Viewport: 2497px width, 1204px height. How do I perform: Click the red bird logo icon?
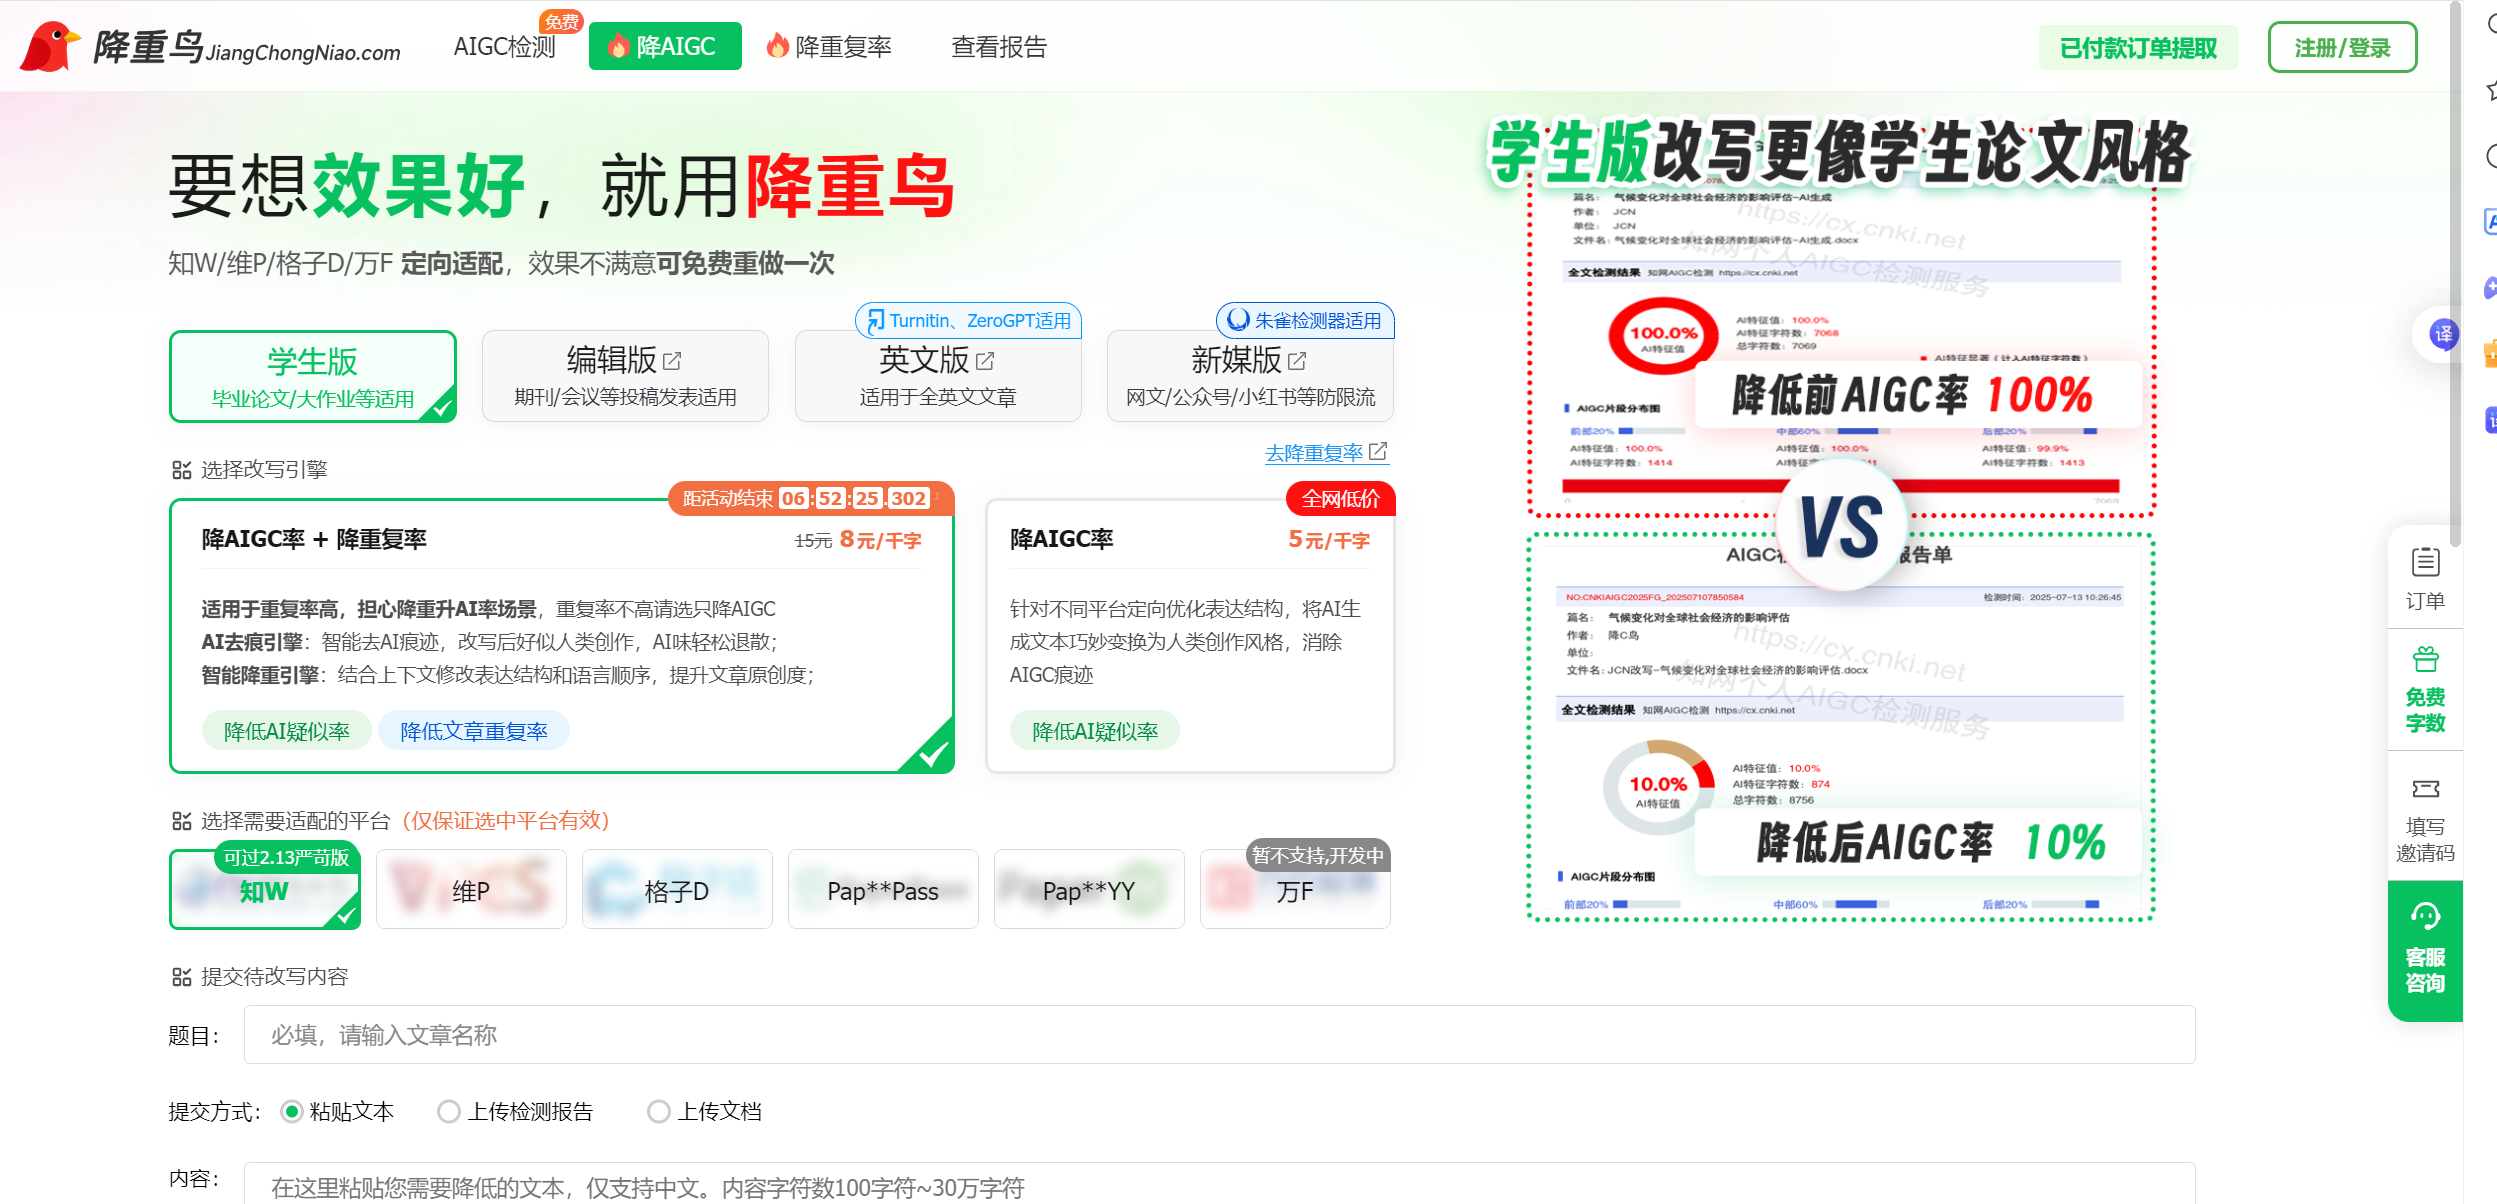click(48, 46)
